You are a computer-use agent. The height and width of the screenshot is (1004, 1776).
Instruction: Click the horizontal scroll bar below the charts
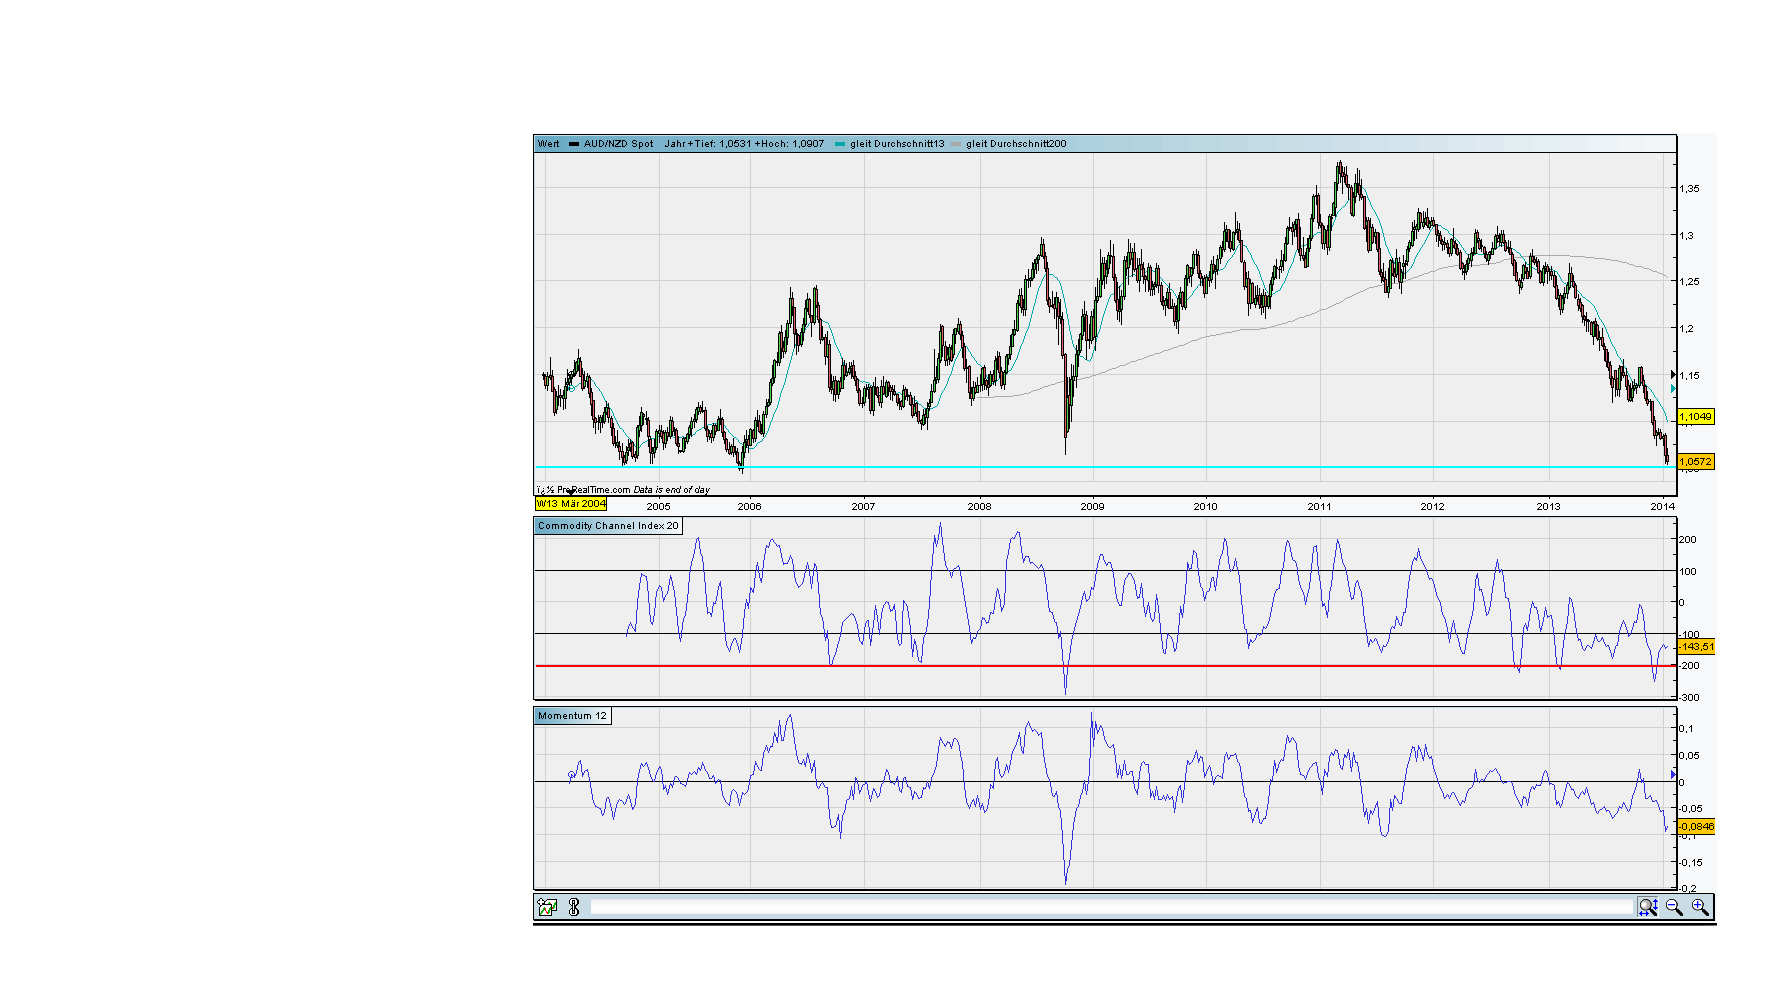[1112, 907]
